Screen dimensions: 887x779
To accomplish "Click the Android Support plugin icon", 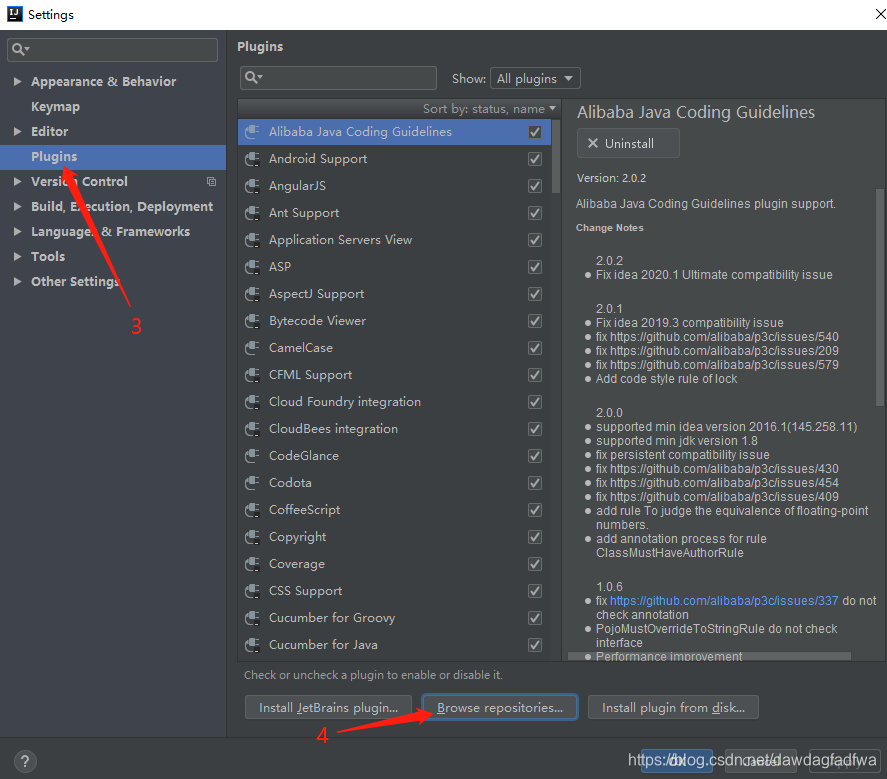I will pos(252,159).
